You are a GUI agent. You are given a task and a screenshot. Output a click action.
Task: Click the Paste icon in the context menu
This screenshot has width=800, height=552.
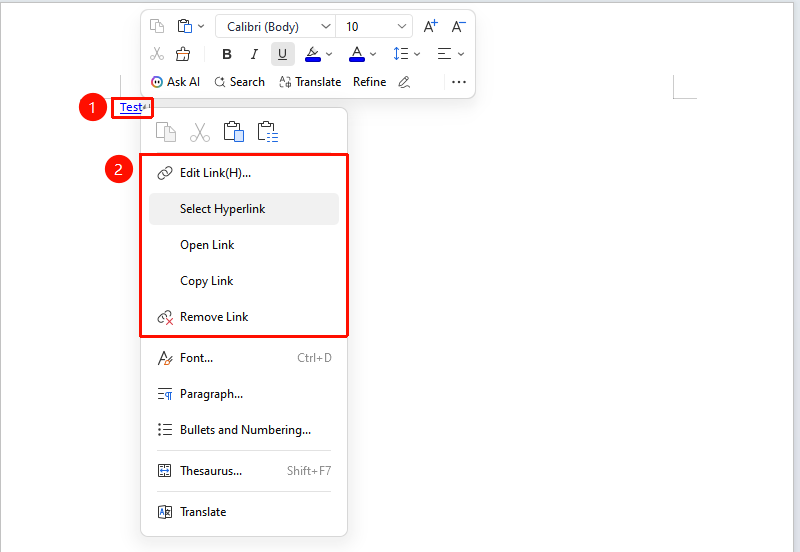(234, 132)
